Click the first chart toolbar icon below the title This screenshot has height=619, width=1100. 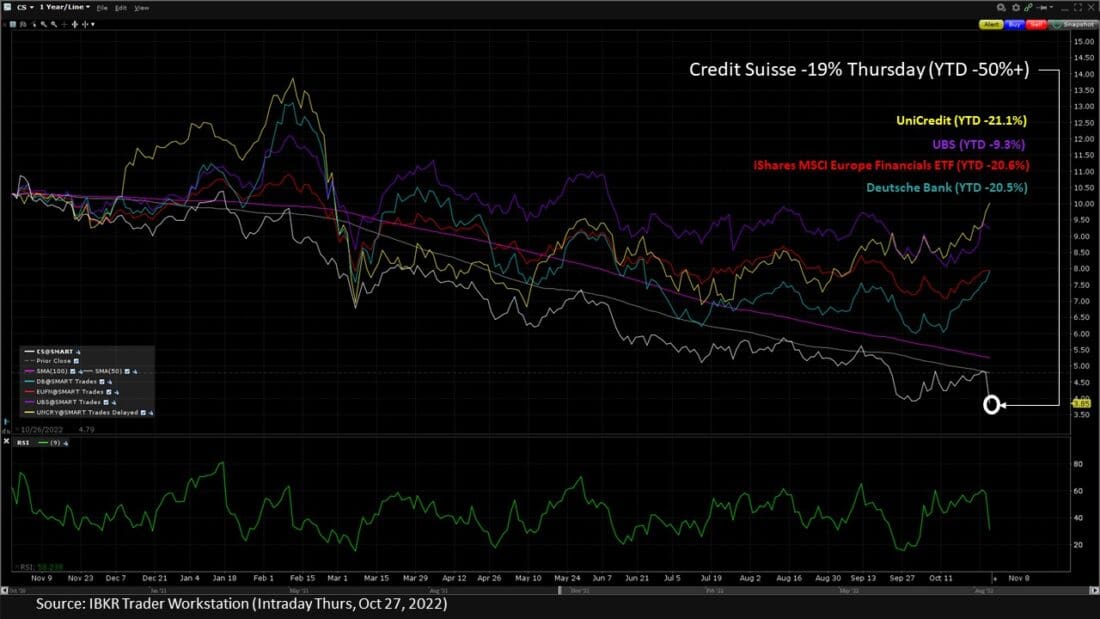[13, 24]
